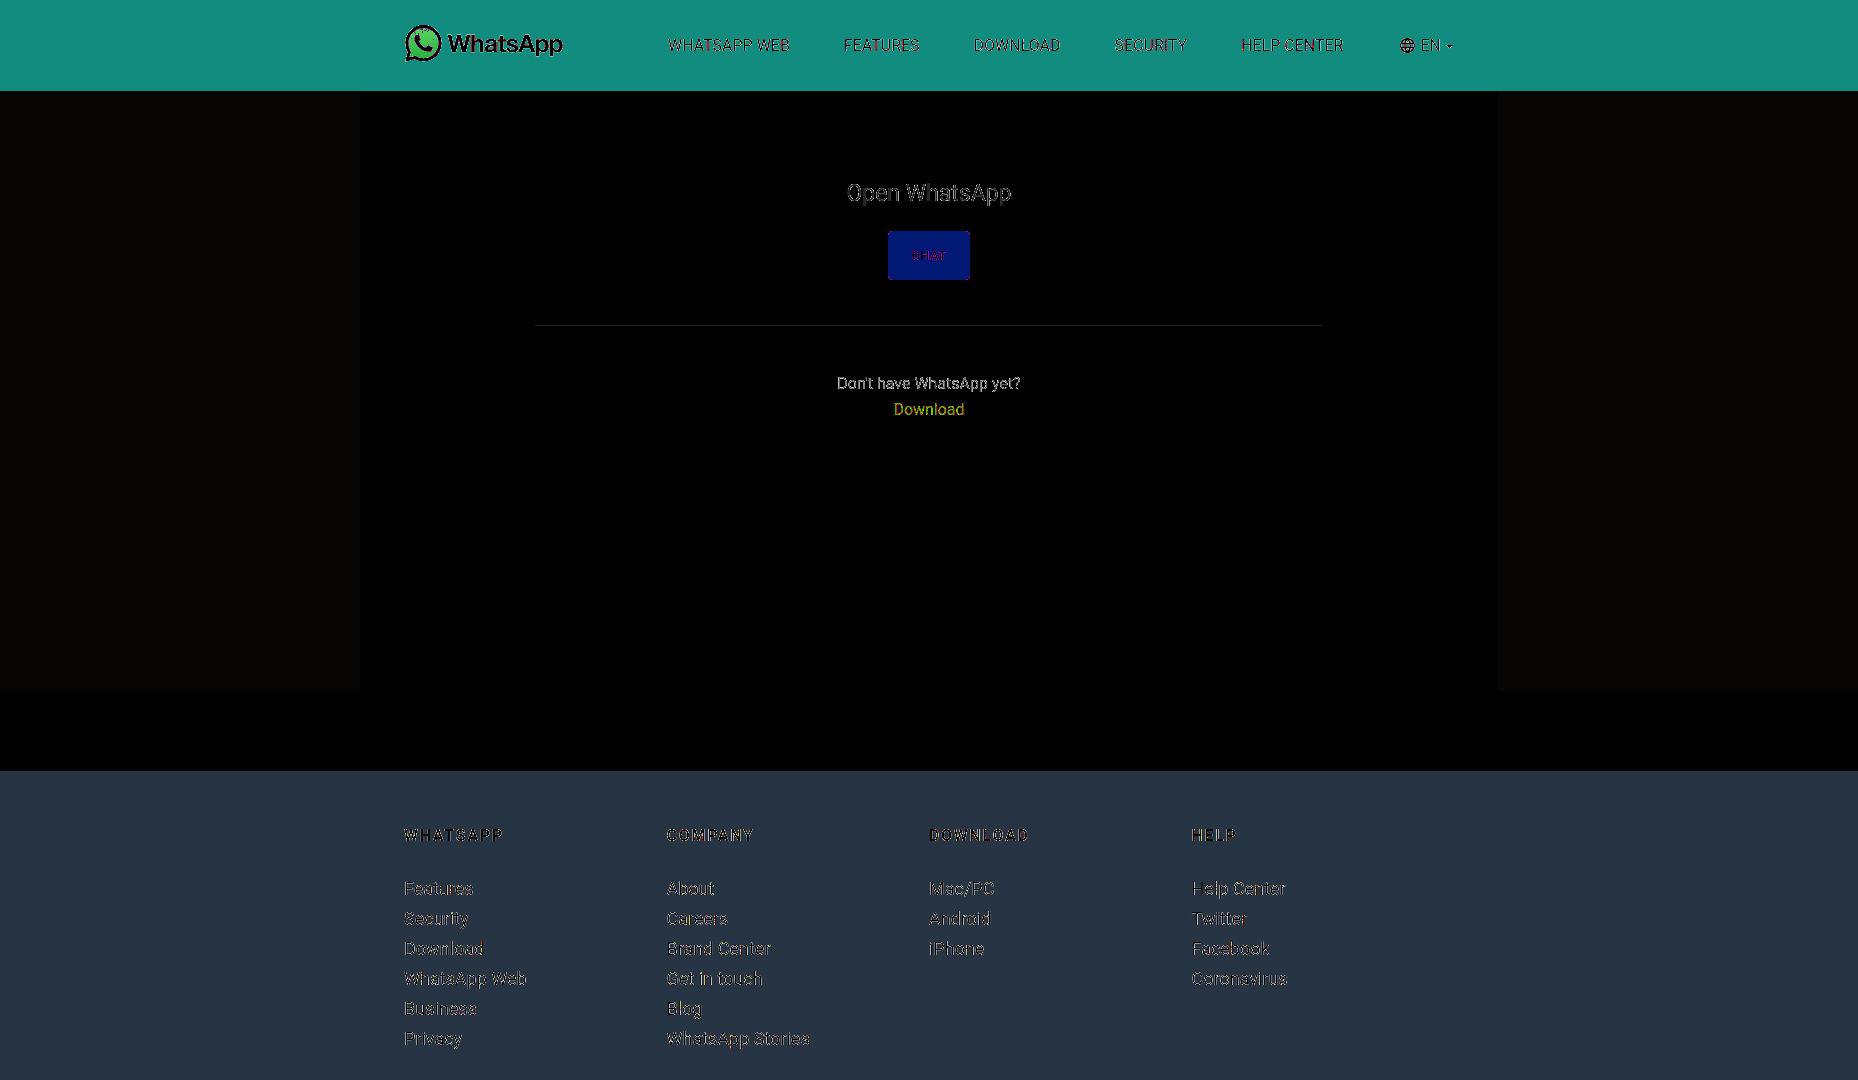
Task: Open footer Mac/PC download link
Action: 961,888
